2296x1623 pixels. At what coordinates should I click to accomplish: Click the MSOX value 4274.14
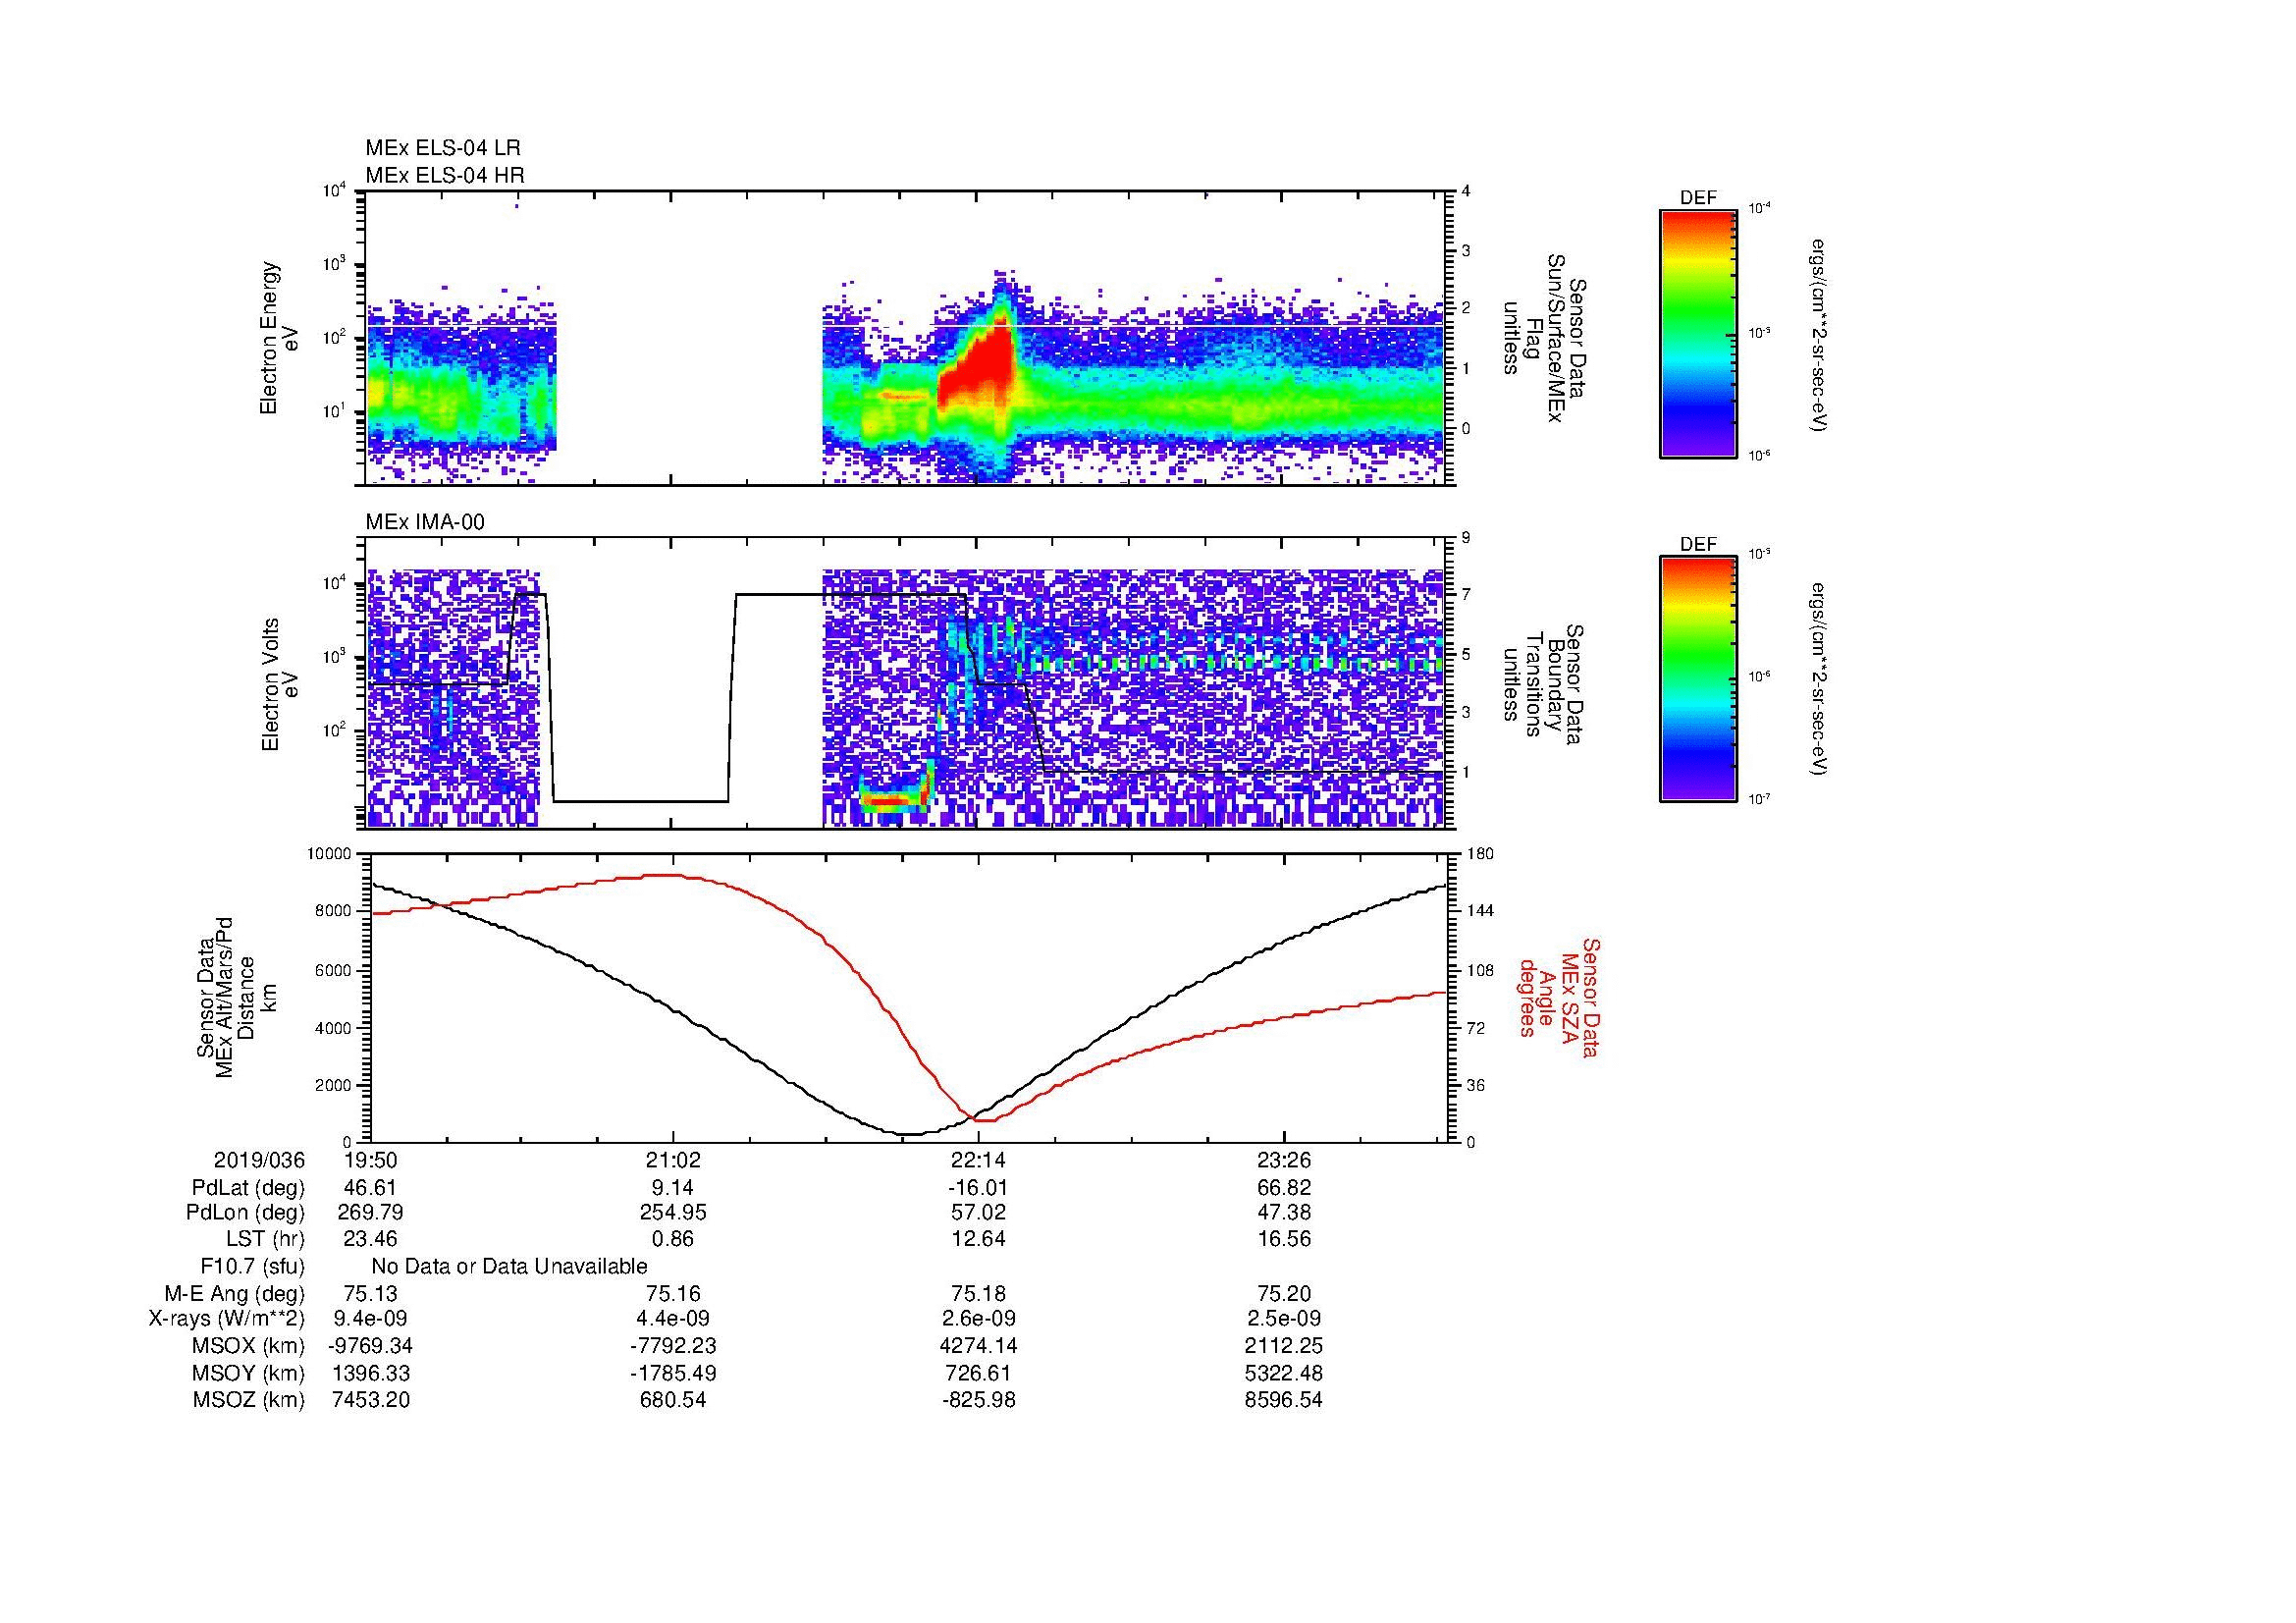click(978, 1346)
